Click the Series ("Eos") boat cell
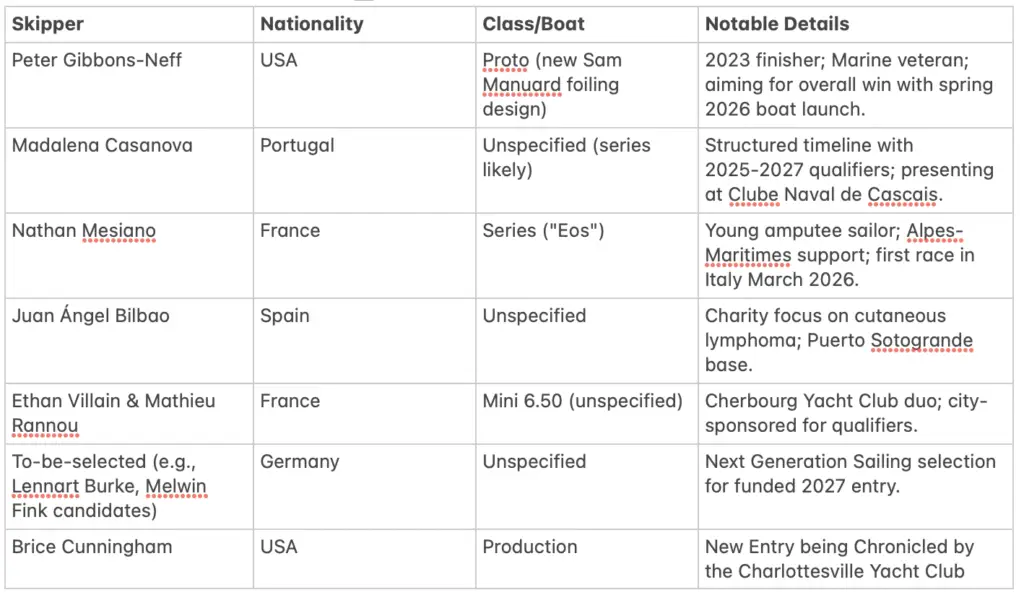This screenshot has width=1024, height=595. 544,231
